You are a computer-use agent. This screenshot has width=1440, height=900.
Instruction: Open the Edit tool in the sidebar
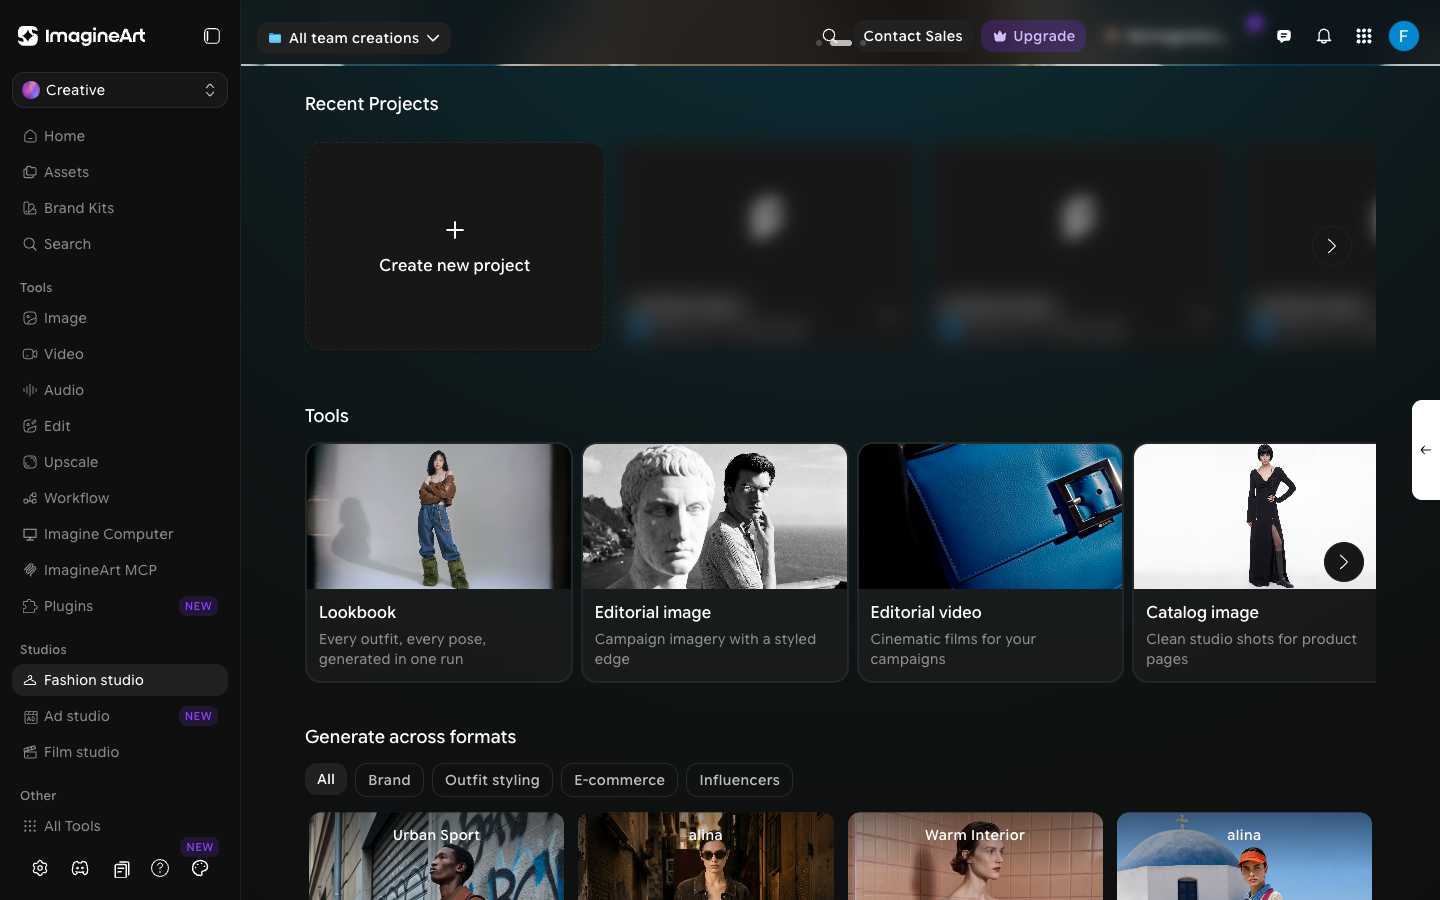click(120, 426)
